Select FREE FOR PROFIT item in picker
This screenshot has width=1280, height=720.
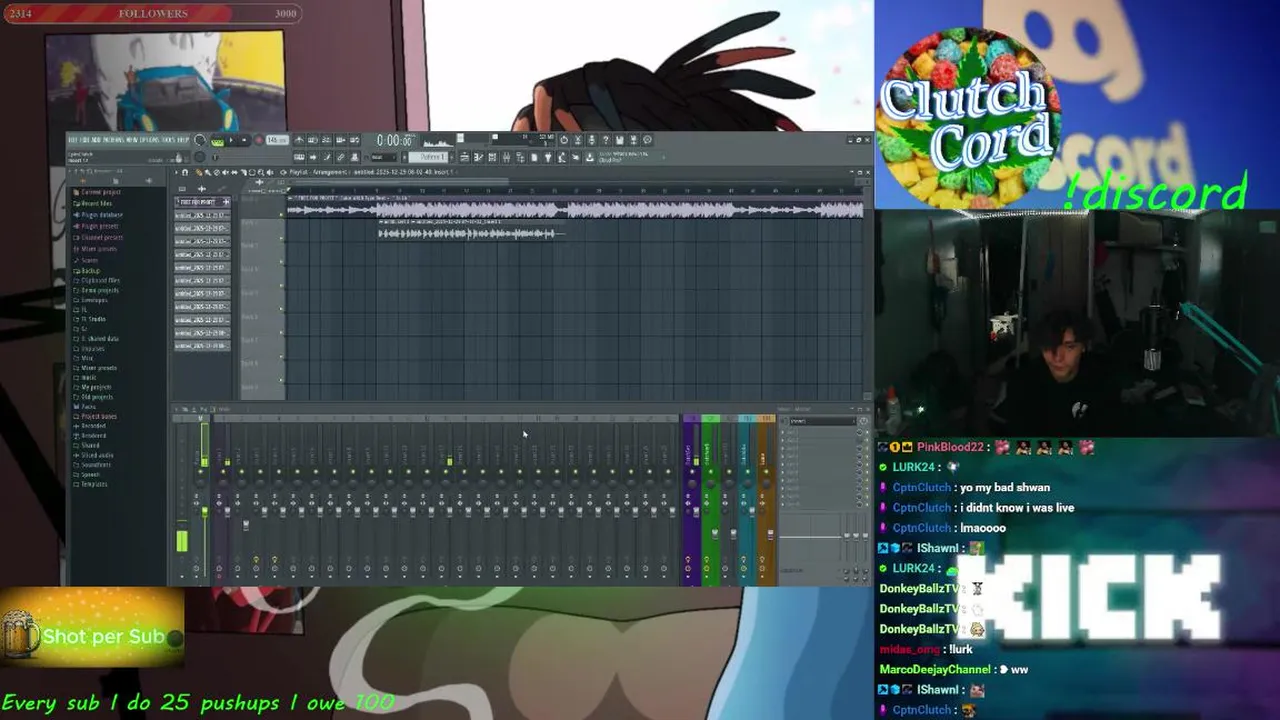pos(202,202)
